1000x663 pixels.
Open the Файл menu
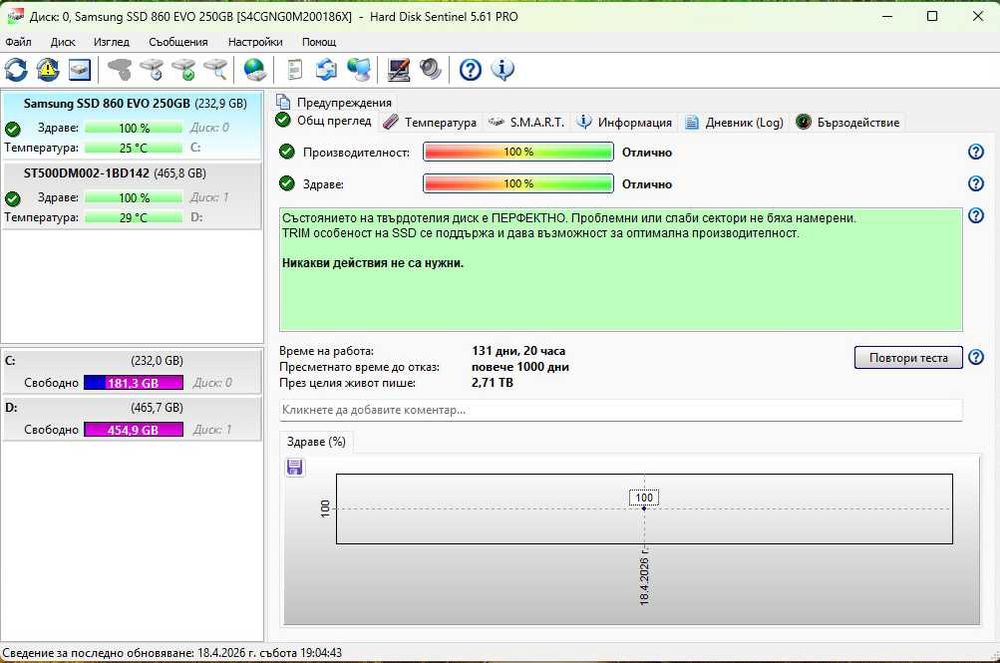pyautogui.click(x=18, y=42)
